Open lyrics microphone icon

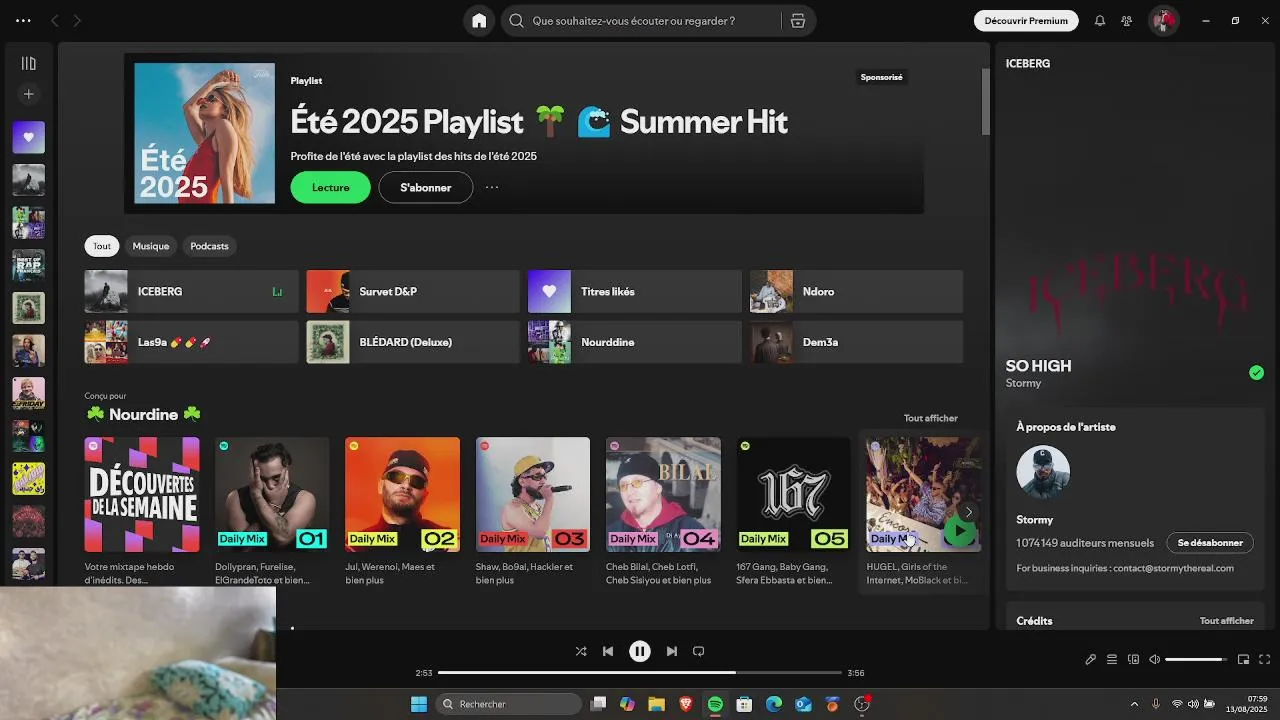(x=1090, y=659)
